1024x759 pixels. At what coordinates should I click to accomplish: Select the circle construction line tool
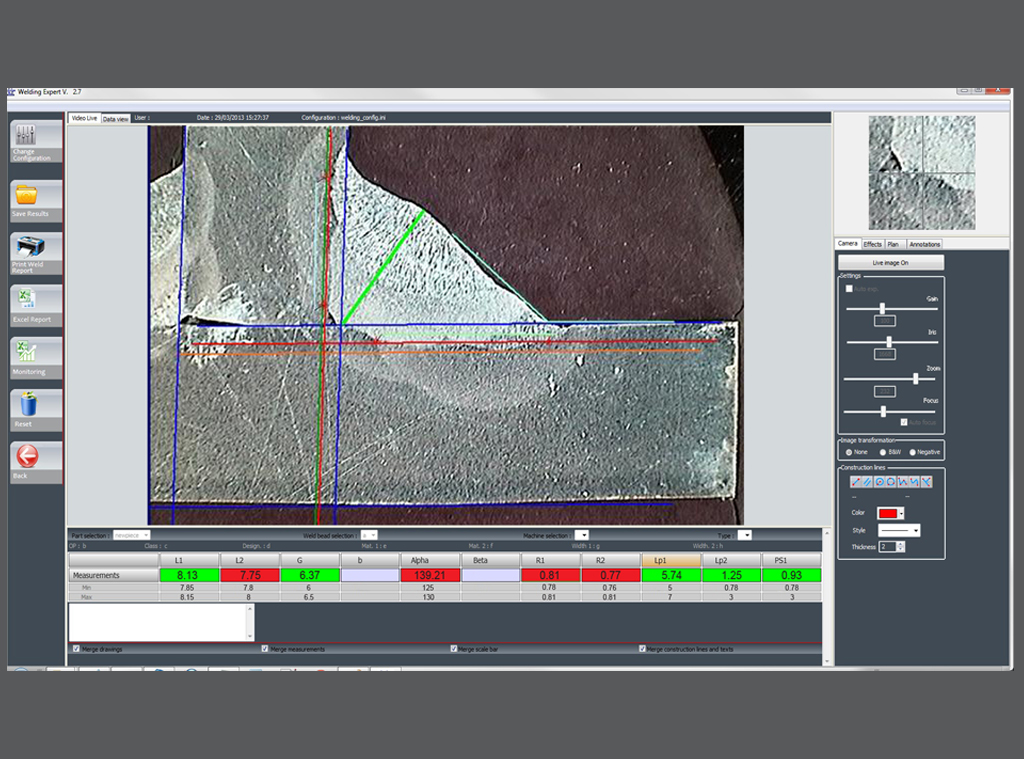pyautogui.click(x=880, y=482)
